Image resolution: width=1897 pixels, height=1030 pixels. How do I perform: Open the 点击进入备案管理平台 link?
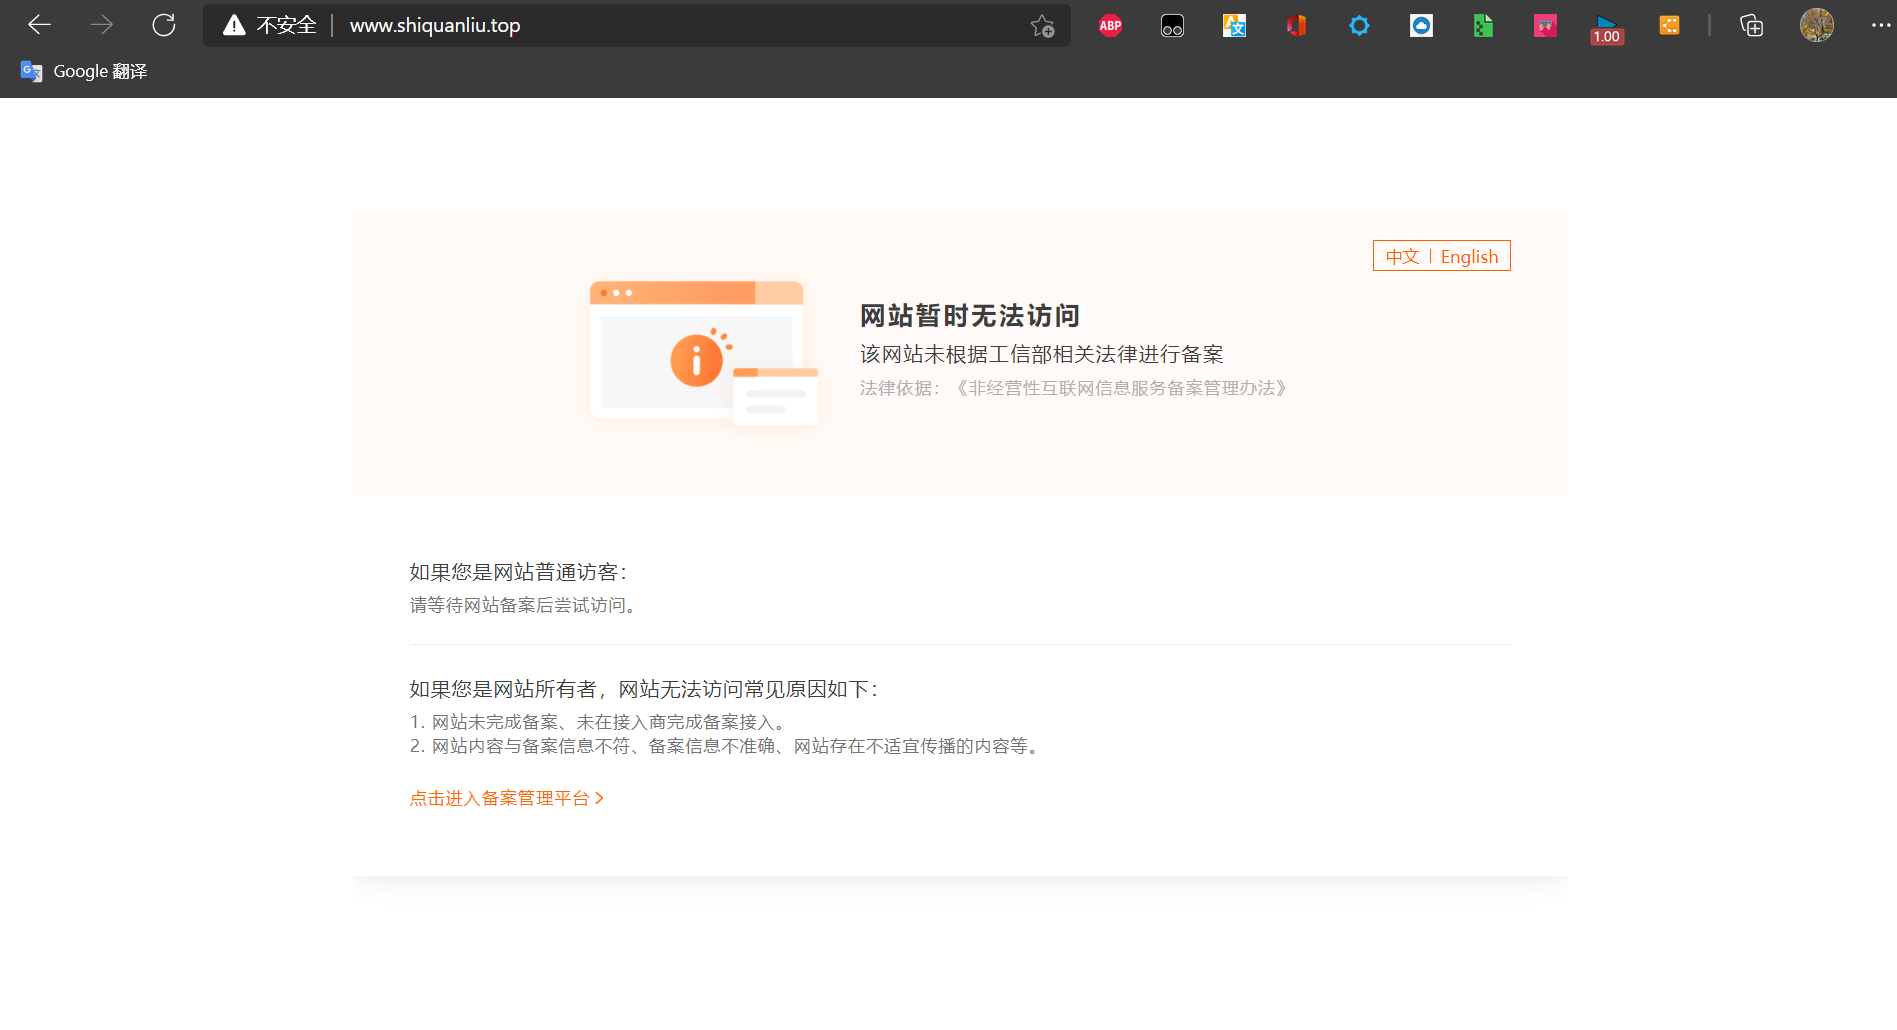pyautogui.click(x=507, y=798)
